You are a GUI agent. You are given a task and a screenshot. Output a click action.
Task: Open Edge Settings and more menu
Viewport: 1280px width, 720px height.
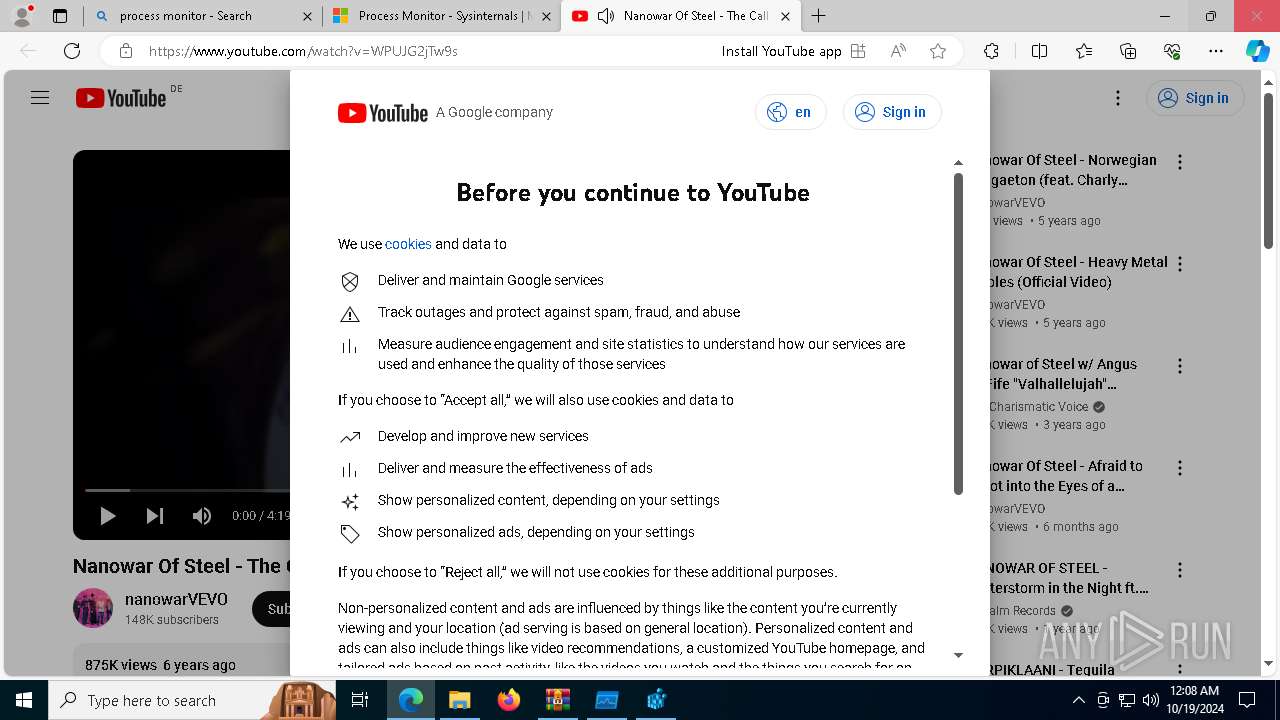pos(1216,51)
